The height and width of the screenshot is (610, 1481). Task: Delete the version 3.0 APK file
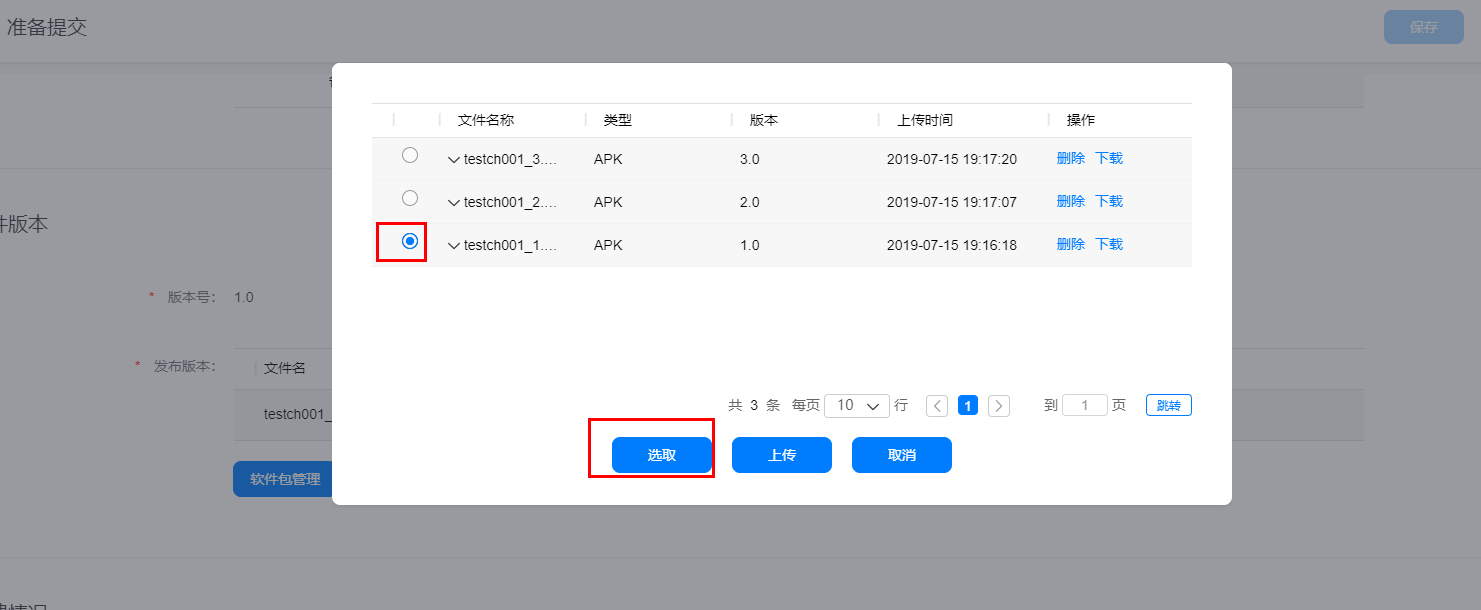[1071, 158]
